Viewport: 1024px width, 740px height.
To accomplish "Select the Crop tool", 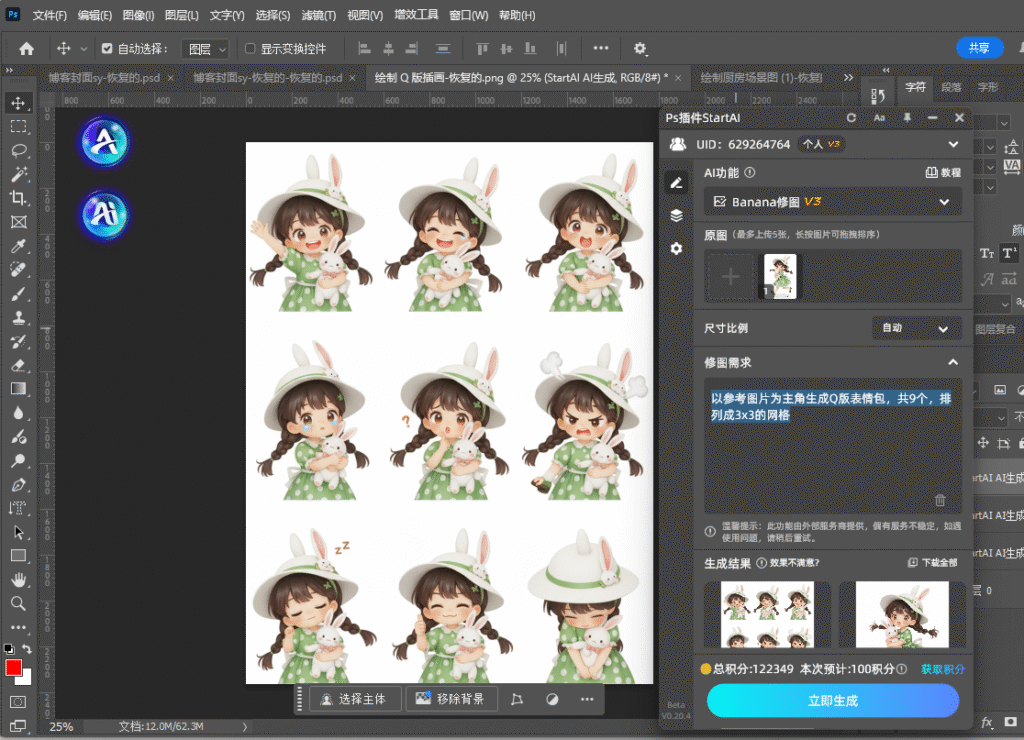I will (18, 198).
